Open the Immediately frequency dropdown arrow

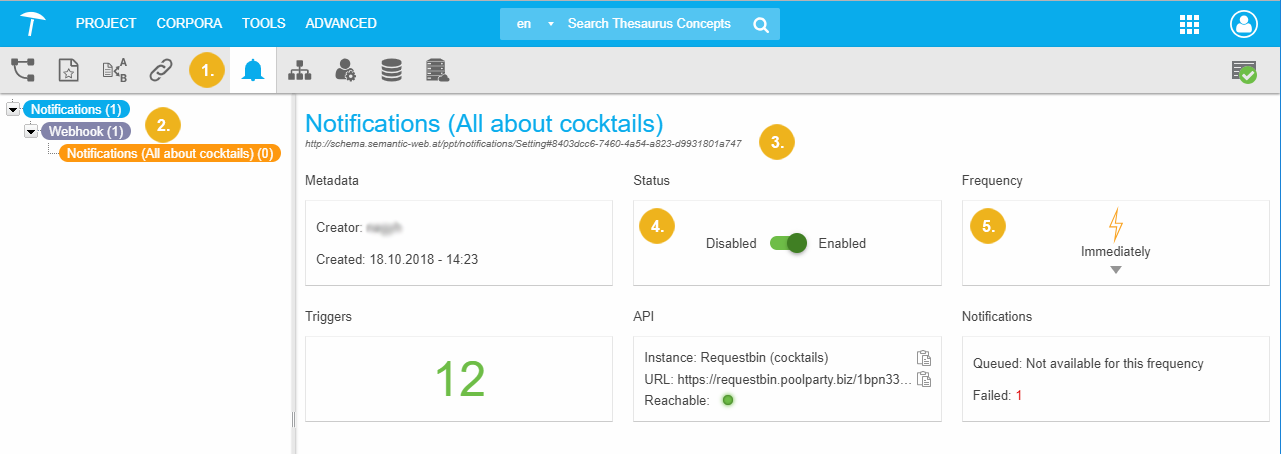(1116, 270)
